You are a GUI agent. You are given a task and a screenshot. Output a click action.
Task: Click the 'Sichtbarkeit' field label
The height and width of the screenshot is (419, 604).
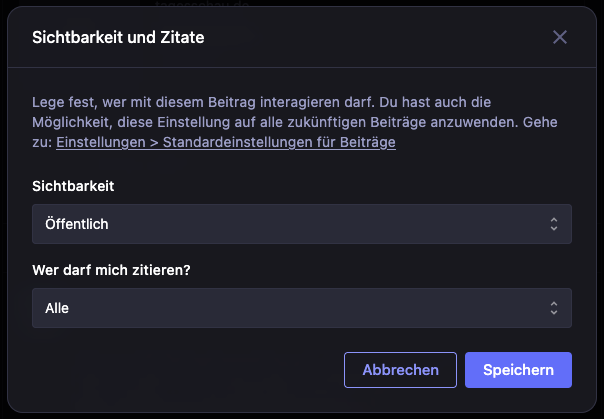71,186
